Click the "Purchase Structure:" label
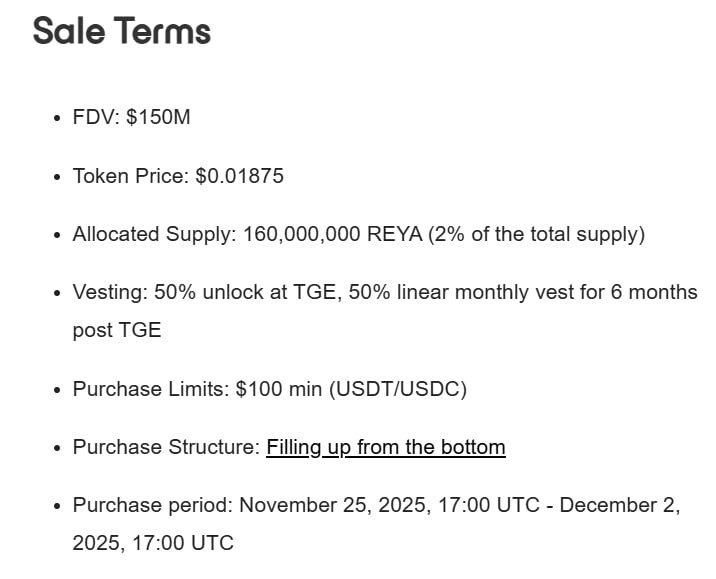Viewport: 716px width, 579px height. pyautogui.click(x=166, y=447)
